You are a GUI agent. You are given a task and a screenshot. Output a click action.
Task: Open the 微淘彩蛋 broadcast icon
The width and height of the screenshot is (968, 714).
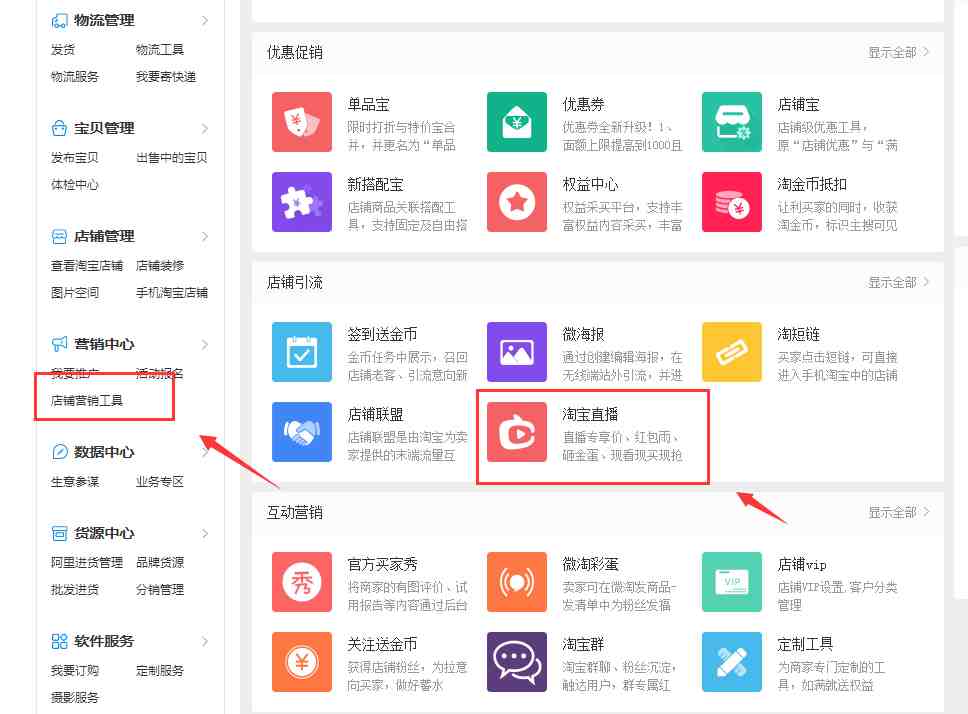pyautogui.click(x=517, y=582)
